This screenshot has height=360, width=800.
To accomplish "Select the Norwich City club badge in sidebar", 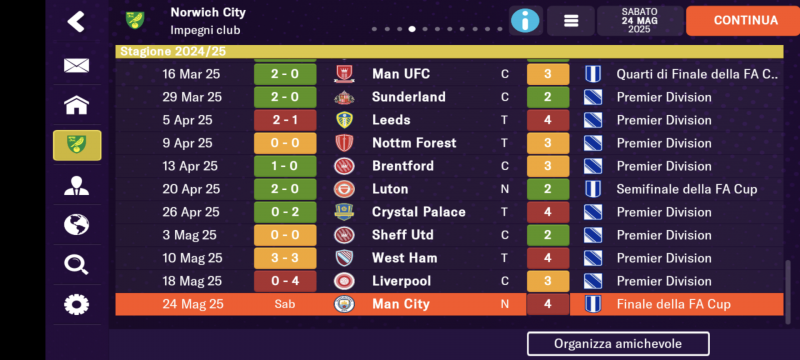I will [77, 145].
